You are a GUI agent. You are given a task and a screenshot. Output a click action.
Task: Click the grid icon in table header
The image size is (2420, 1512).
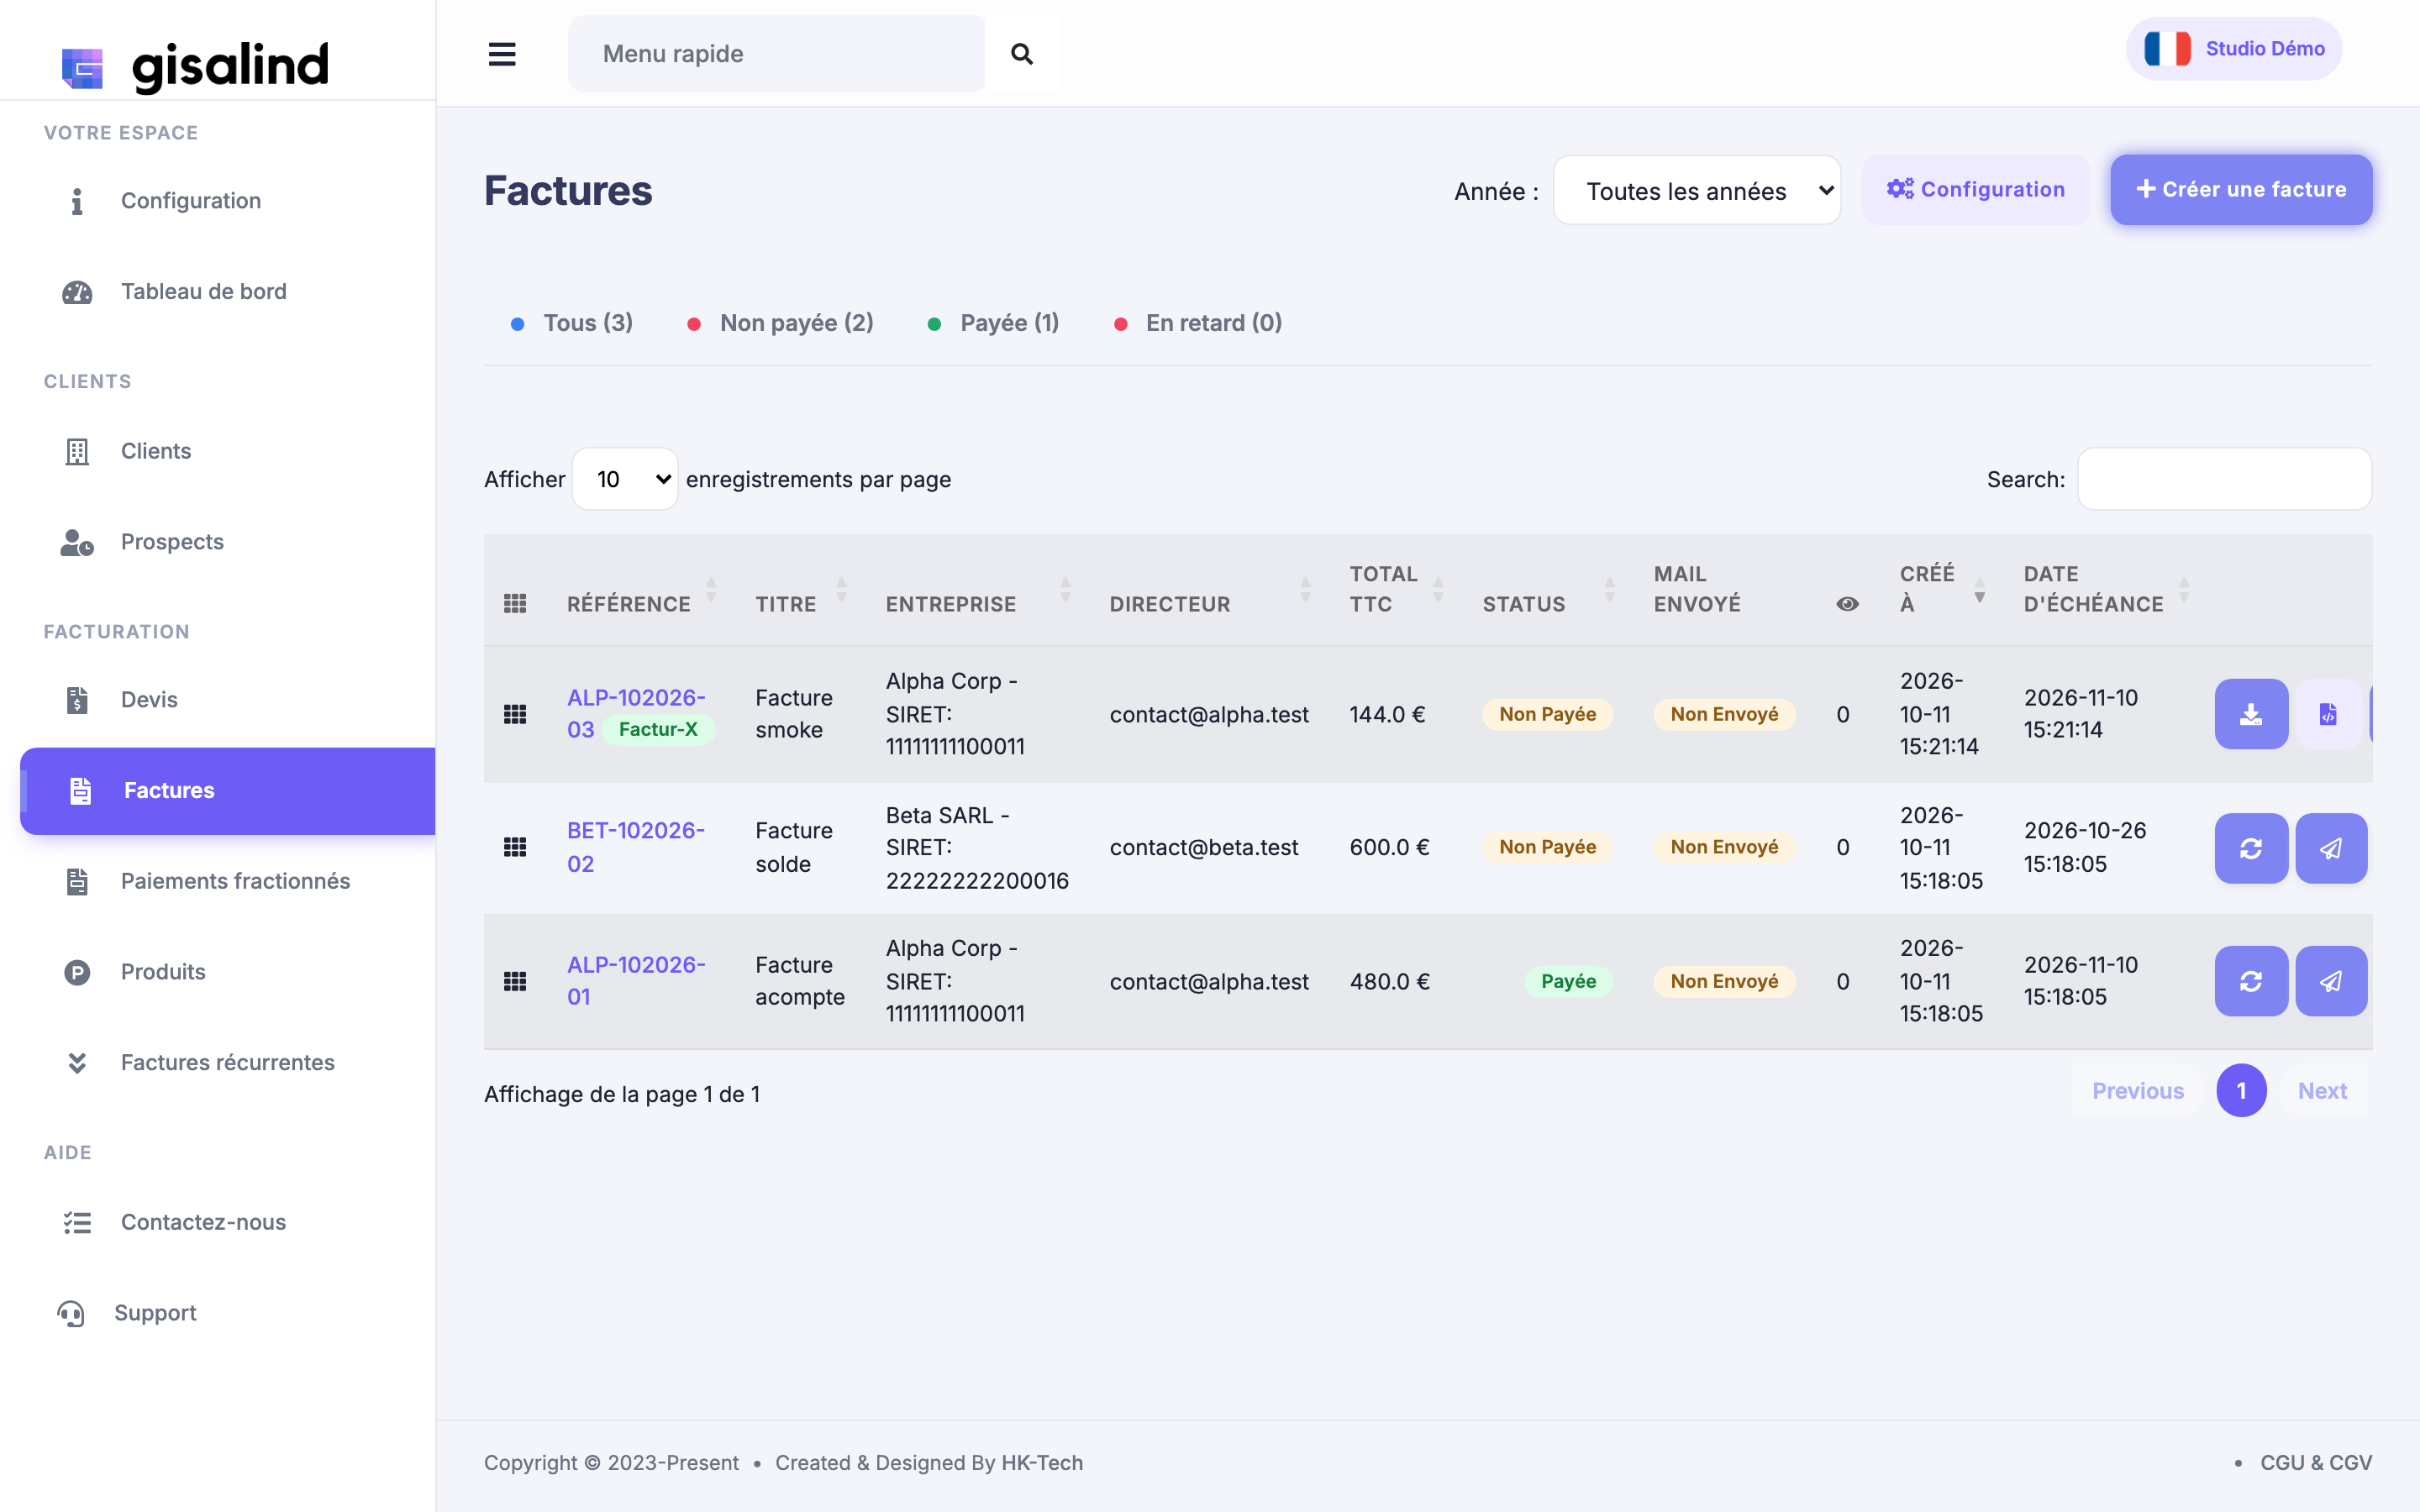point(515,604)
